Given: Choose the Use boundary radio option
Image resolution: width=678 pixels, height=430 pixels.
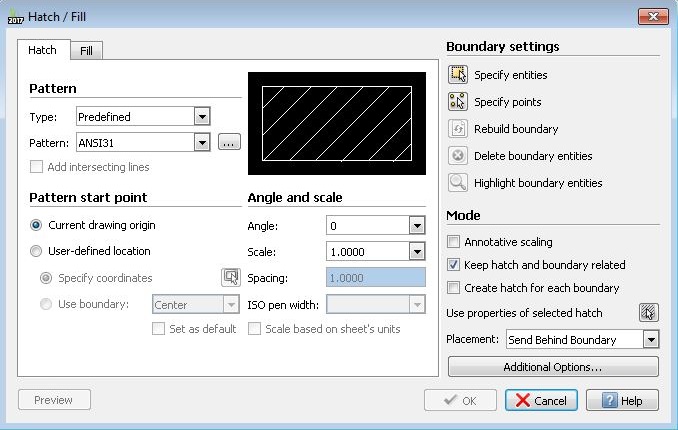Looking at the screenshot, I should tap(46, 304).
